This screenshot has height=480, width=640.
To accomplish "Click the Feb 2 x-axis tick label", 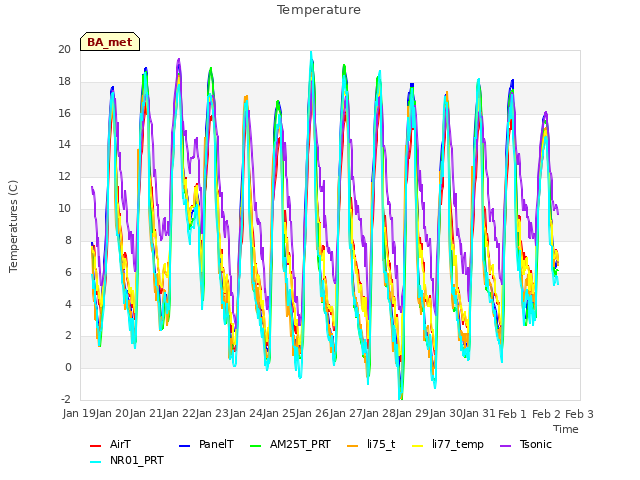I will click(x=547, y=414).
